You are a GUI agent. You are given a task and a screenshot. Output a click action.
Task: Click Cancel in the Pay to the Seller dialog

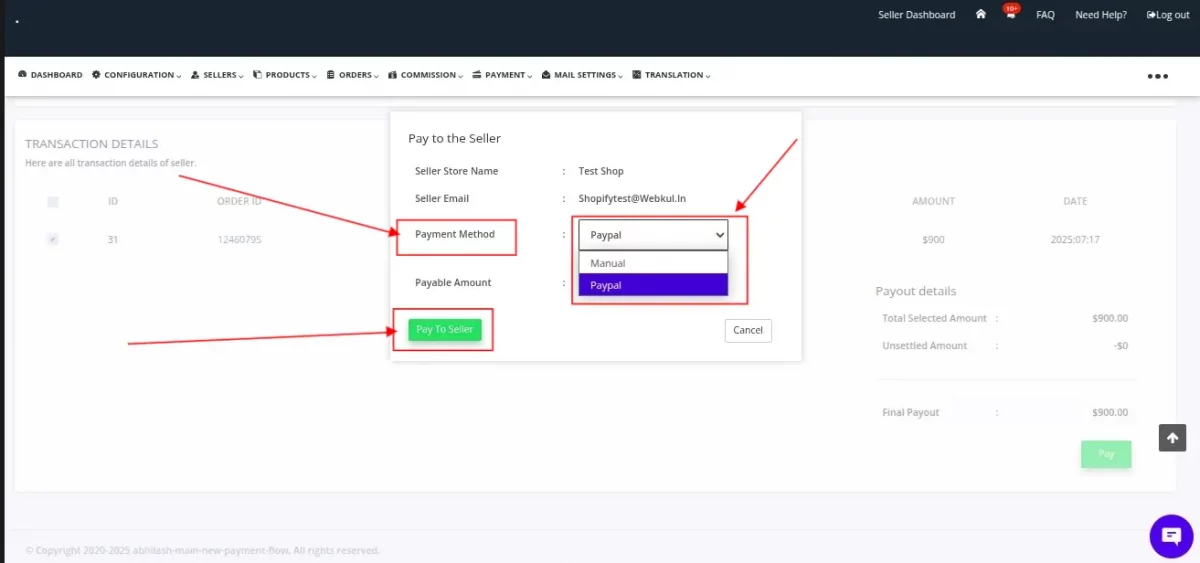pos(748,330)
